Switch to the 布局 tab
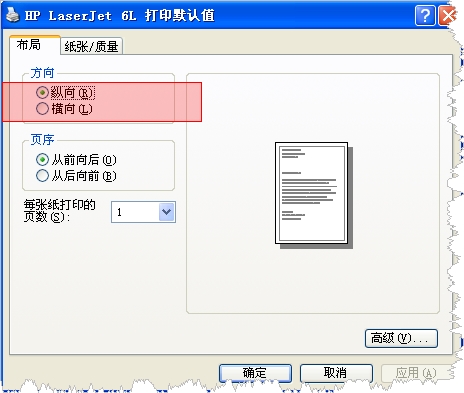This screenshot has height=393, width=464. pyautogui.click(x=29, y=45)
